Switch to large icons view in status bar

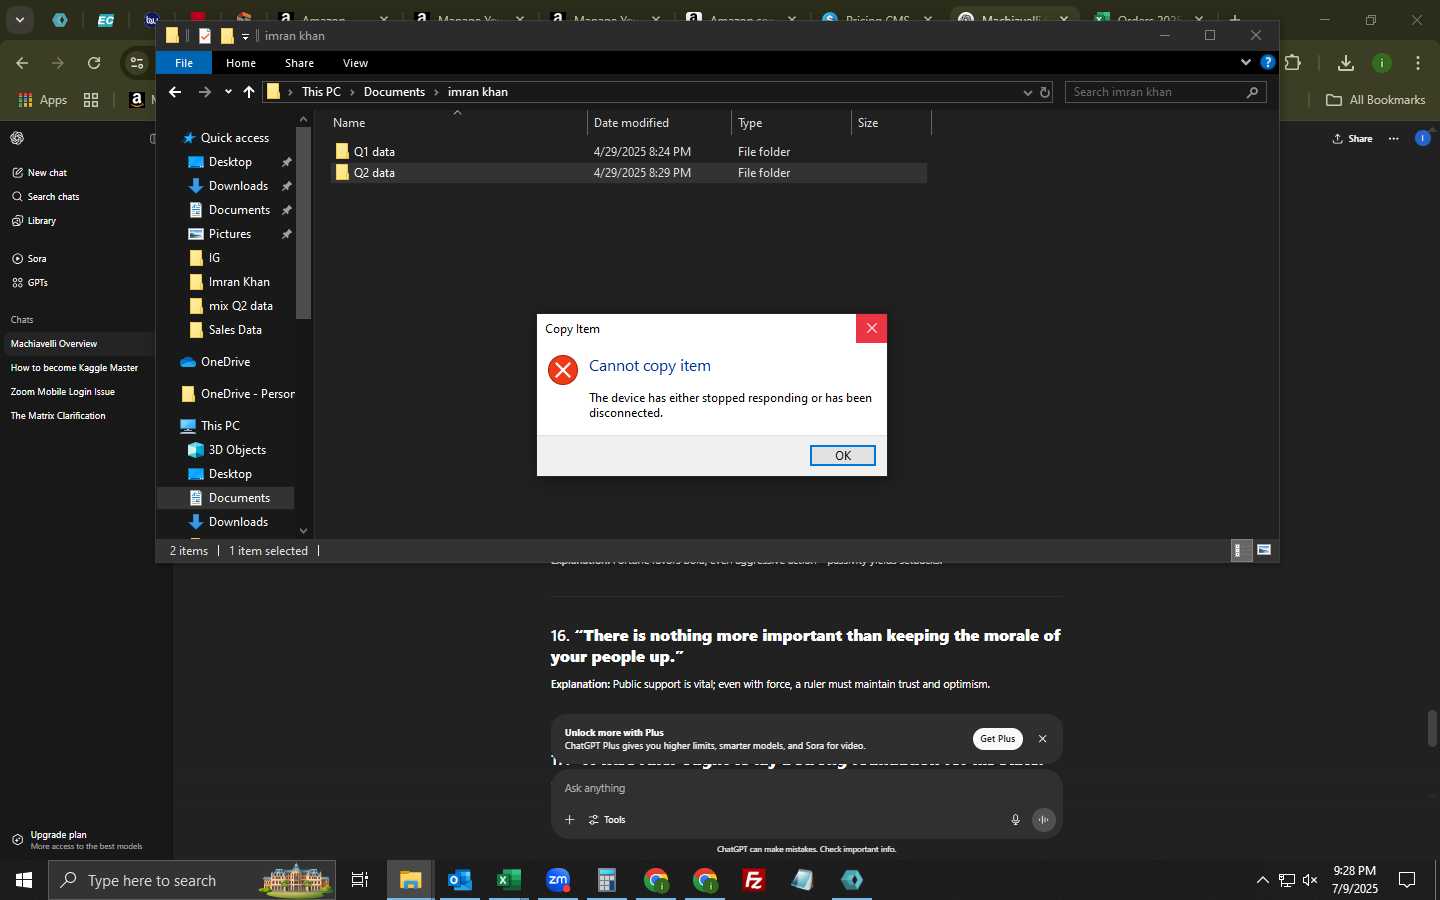pyautogui.click(x=1264, y=551)
